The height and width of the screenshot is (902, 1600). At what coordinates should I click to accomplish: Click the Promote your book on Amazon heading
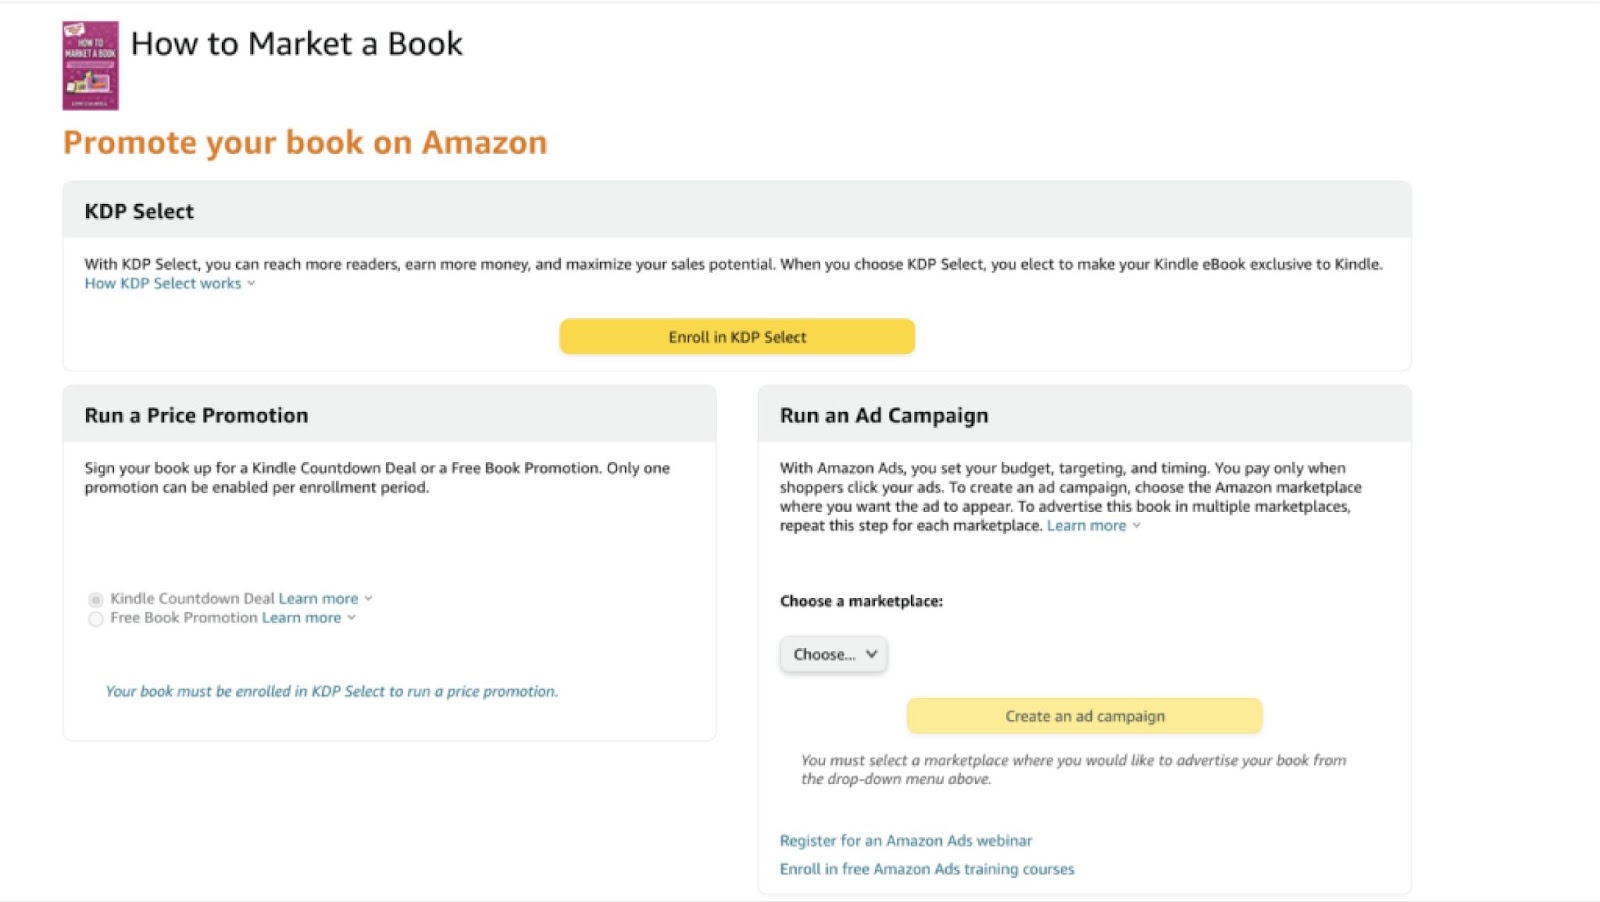click(x=304, y=142)
